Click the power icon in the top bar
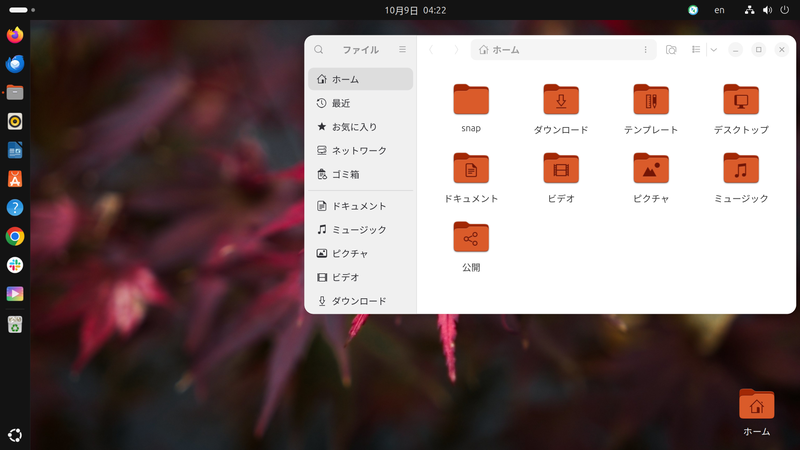Image resolution: width=800 pixels, height=450 pixels. click(785, 10)
